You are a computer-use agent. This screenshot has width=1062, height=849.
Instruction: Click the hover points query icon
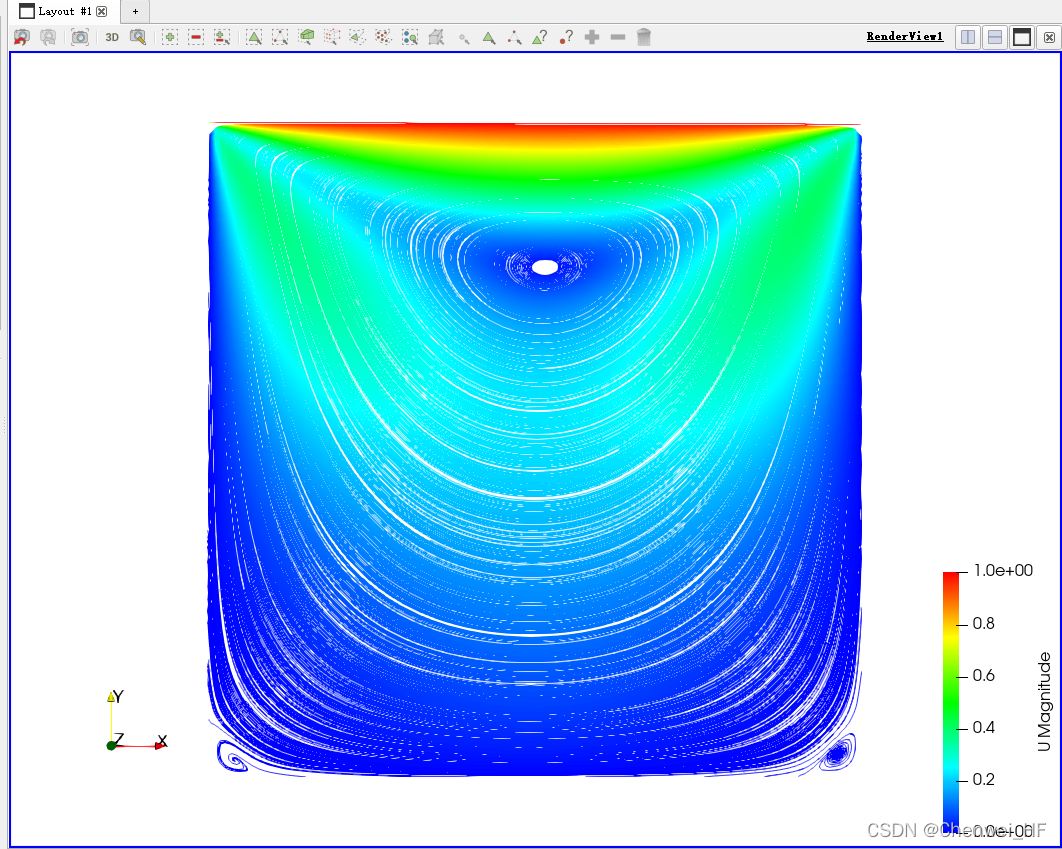[x=566, y=37]
